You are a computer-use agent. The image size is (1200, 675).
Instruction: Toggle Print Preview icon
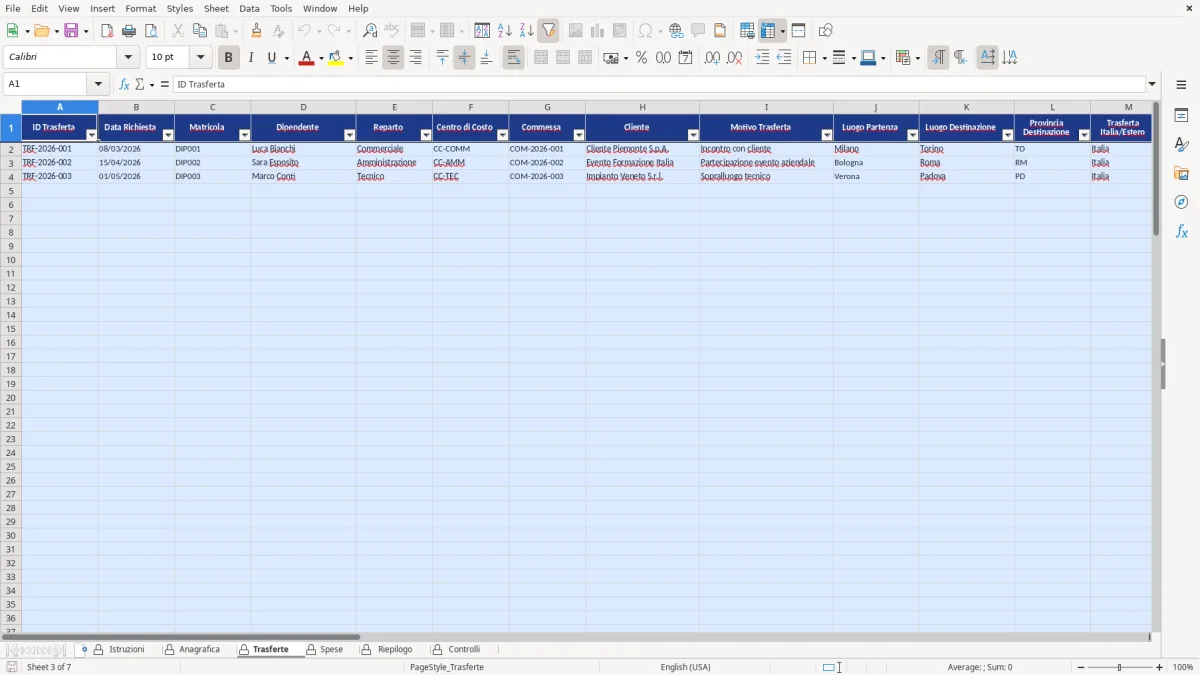coord(151,31)
